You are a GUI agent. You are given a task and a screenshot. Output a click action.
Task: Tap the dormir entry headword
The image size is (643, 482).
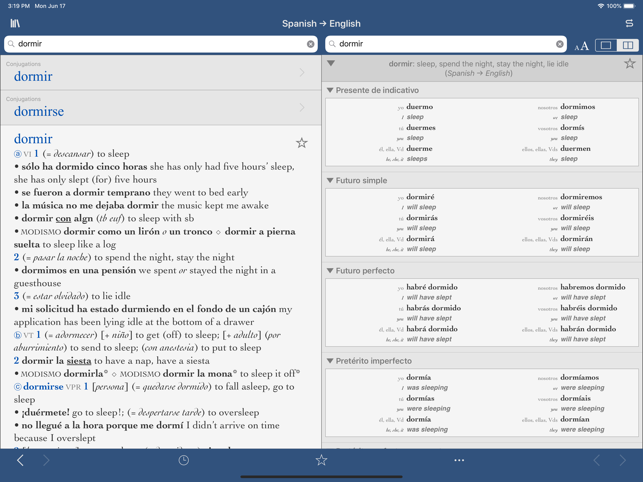click(x=33, y=139)
